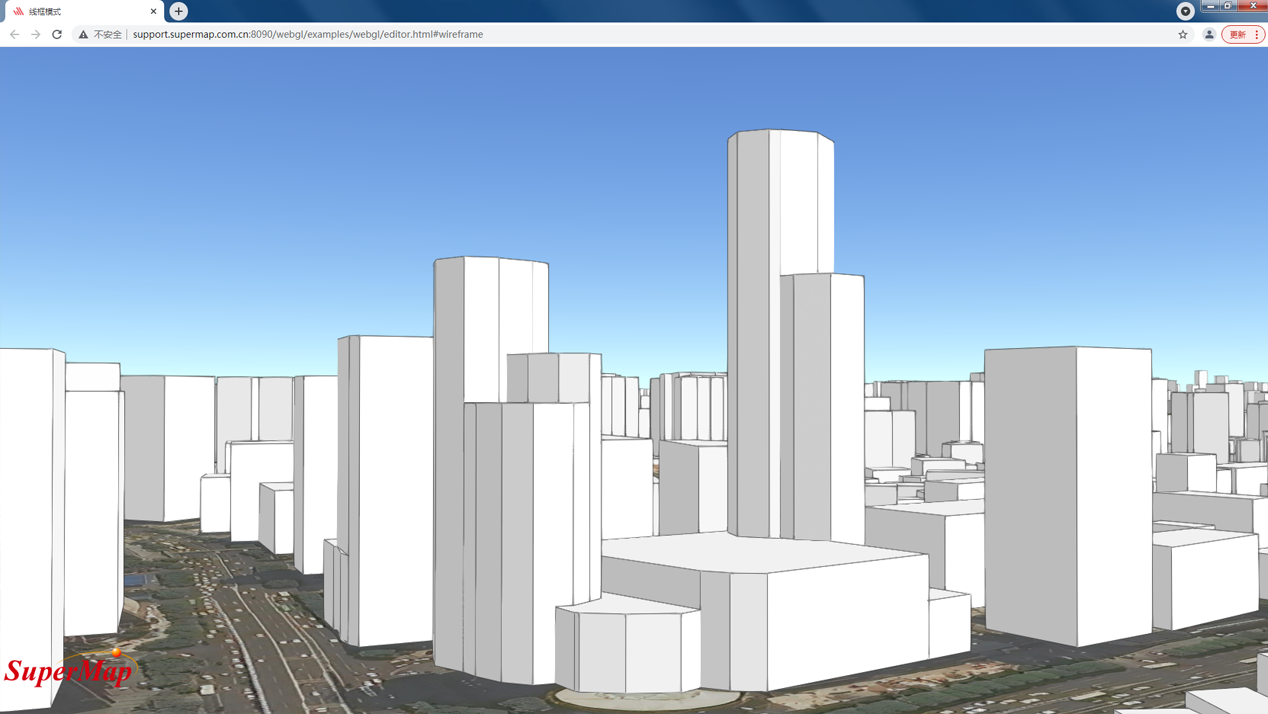The width and height of the screenshot is (1268, 714).
Task: Restore down the browser window
Action: 1229,6
